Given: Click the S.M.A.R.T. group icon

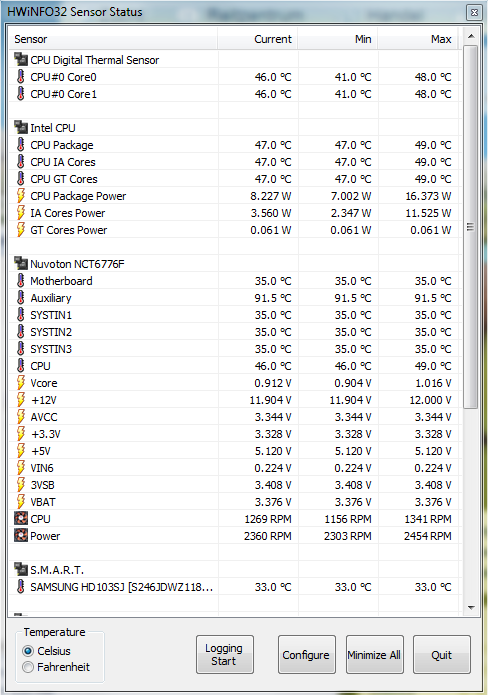Looking at the screenshot, I should 20,570.
